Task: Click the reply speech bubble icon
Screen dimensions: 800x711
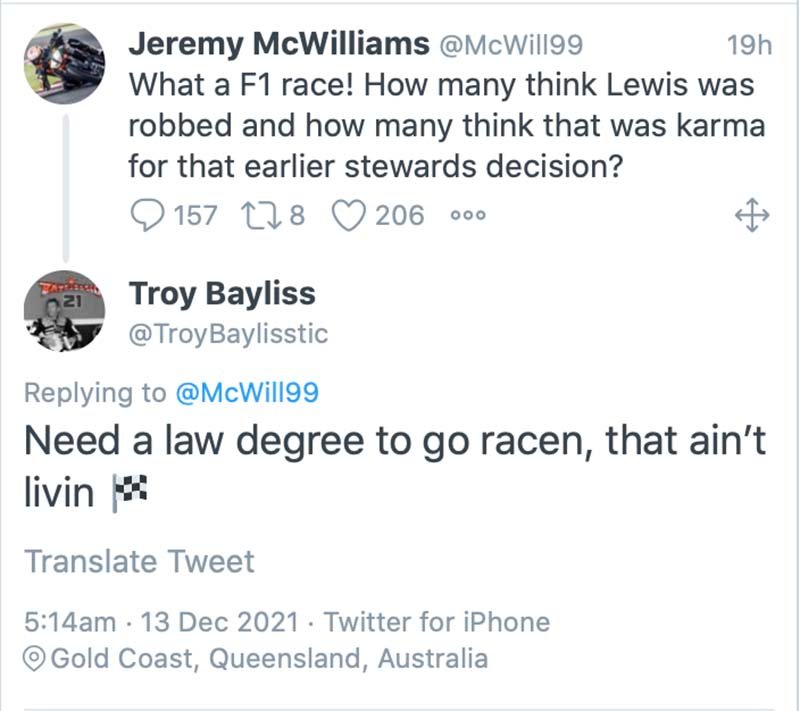Action: [x=149, y=215]
